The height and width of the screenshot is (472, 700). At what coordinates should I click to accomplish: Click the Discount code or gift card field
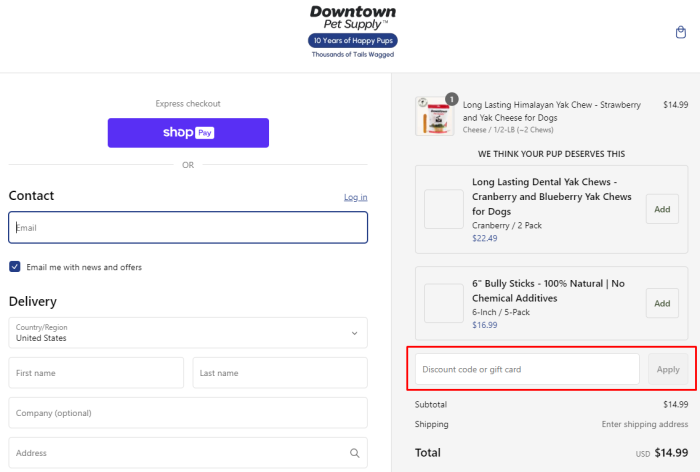527,369
